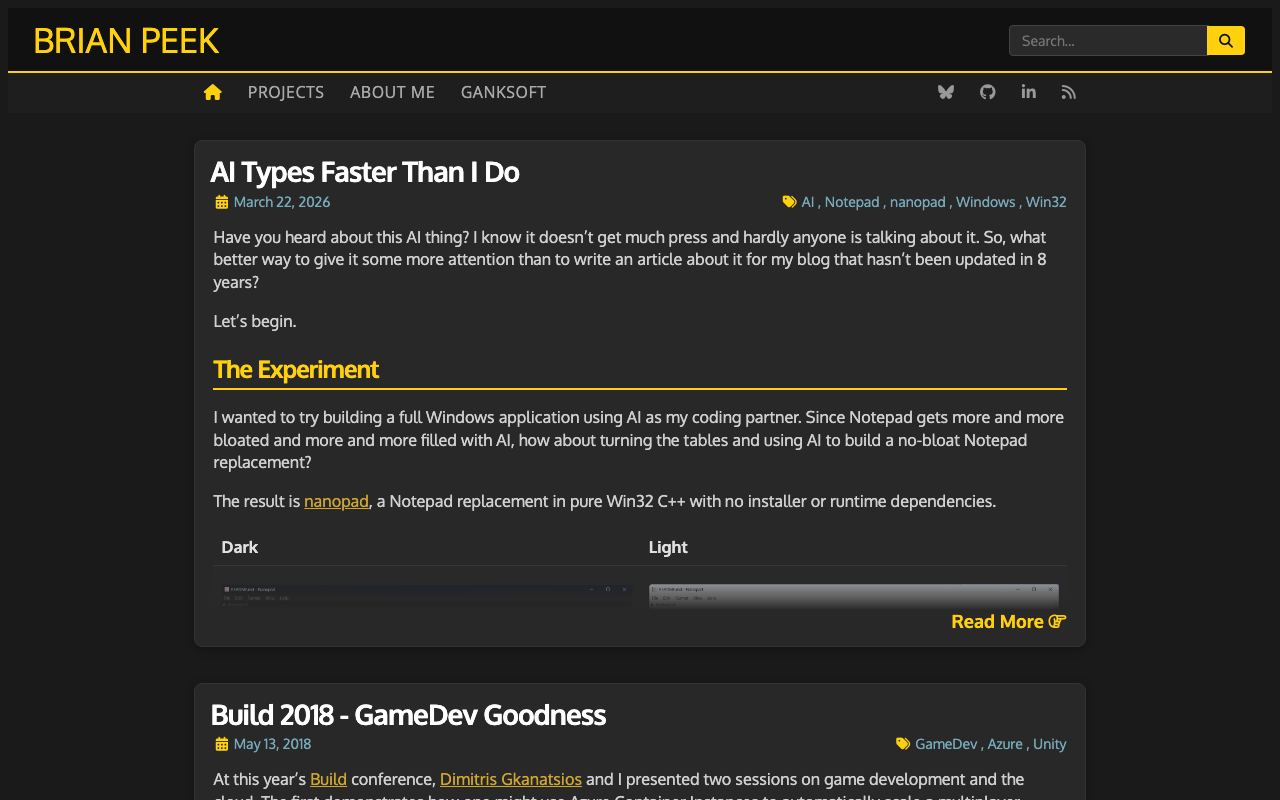This screenshot has height=800, width=1280.
Task: Filter posts by the Unity tag
Action: [x=1050, y=744]
